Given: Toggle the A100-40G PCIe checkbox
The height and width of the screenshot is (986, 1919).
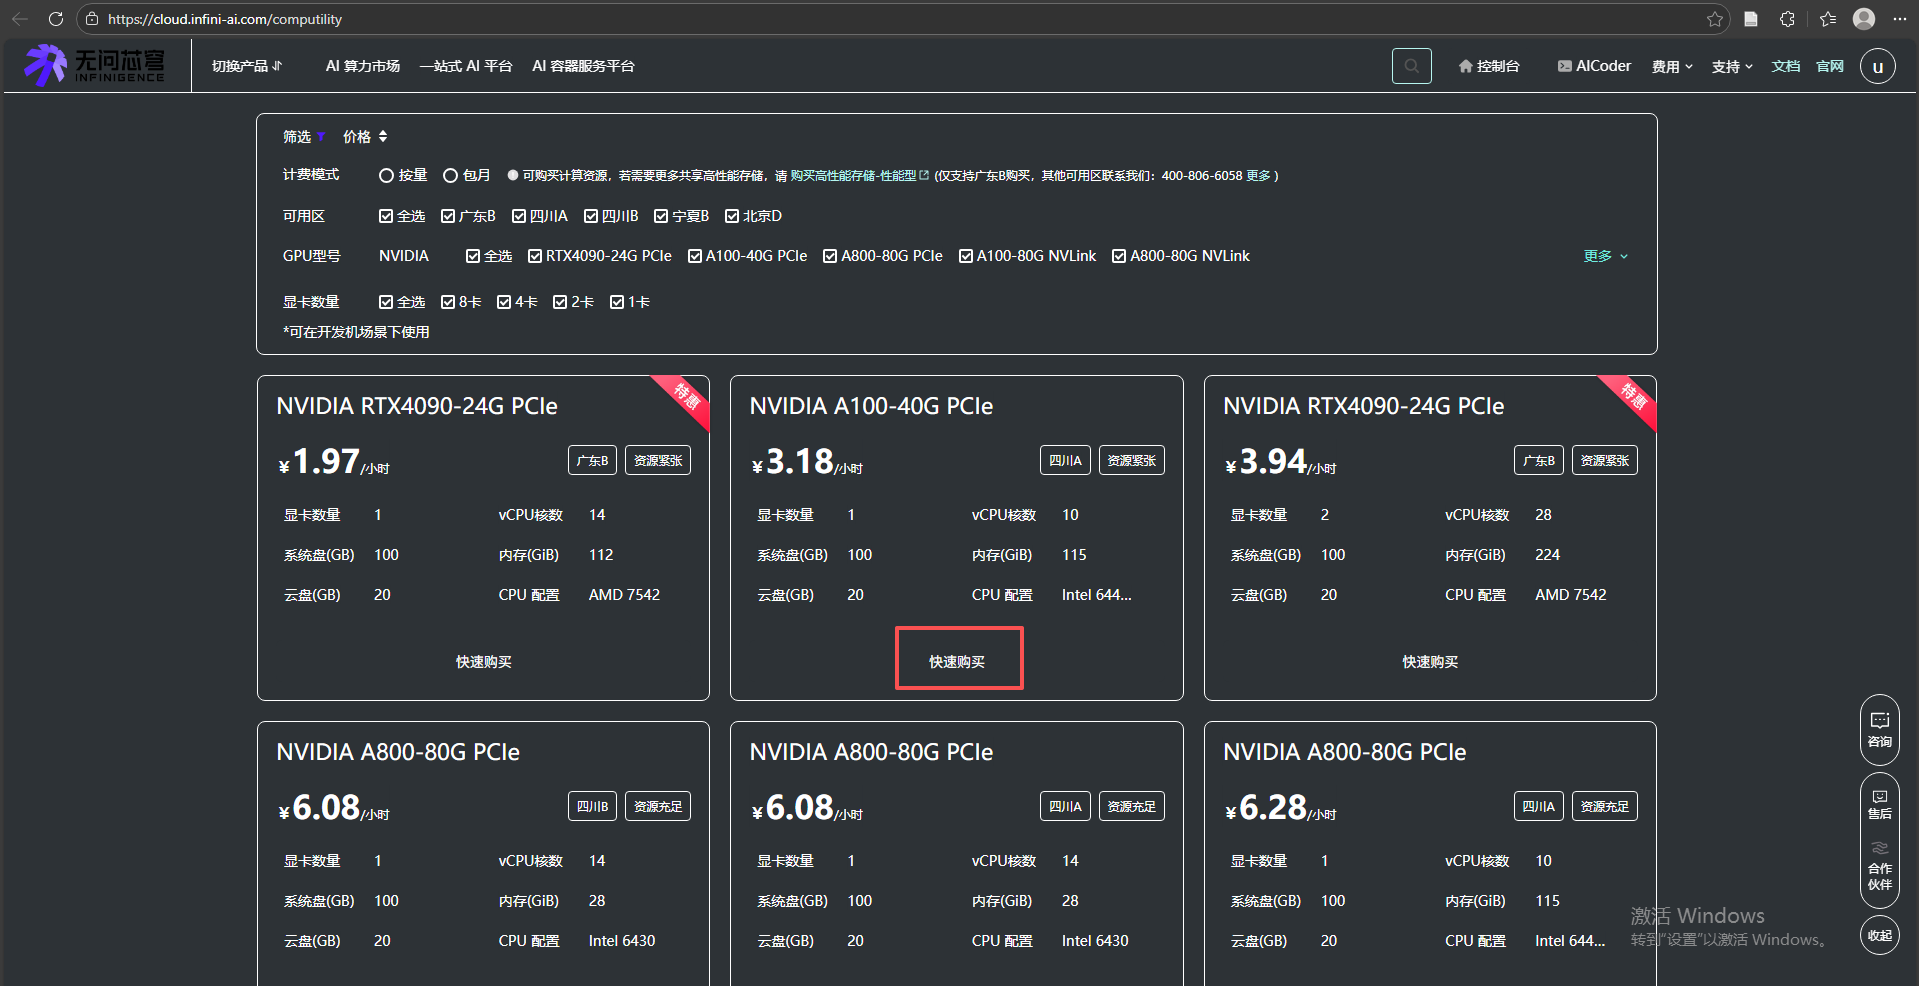Looking at the screenshot, I should pos(695,256).
